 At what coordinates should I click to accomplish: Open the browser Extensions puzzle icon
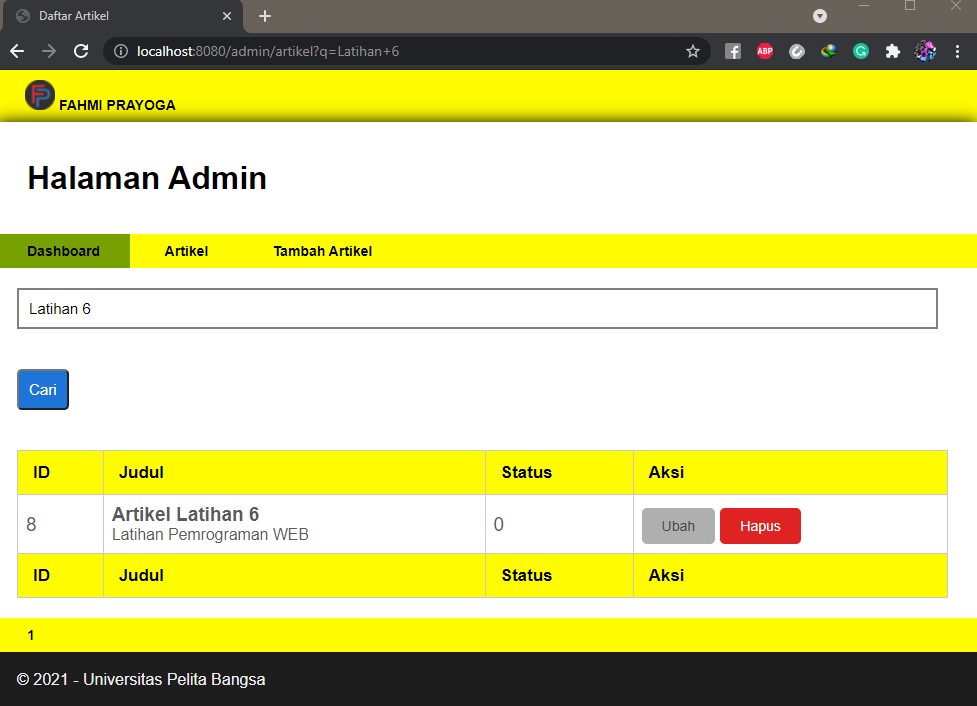[x=893, y=50]
